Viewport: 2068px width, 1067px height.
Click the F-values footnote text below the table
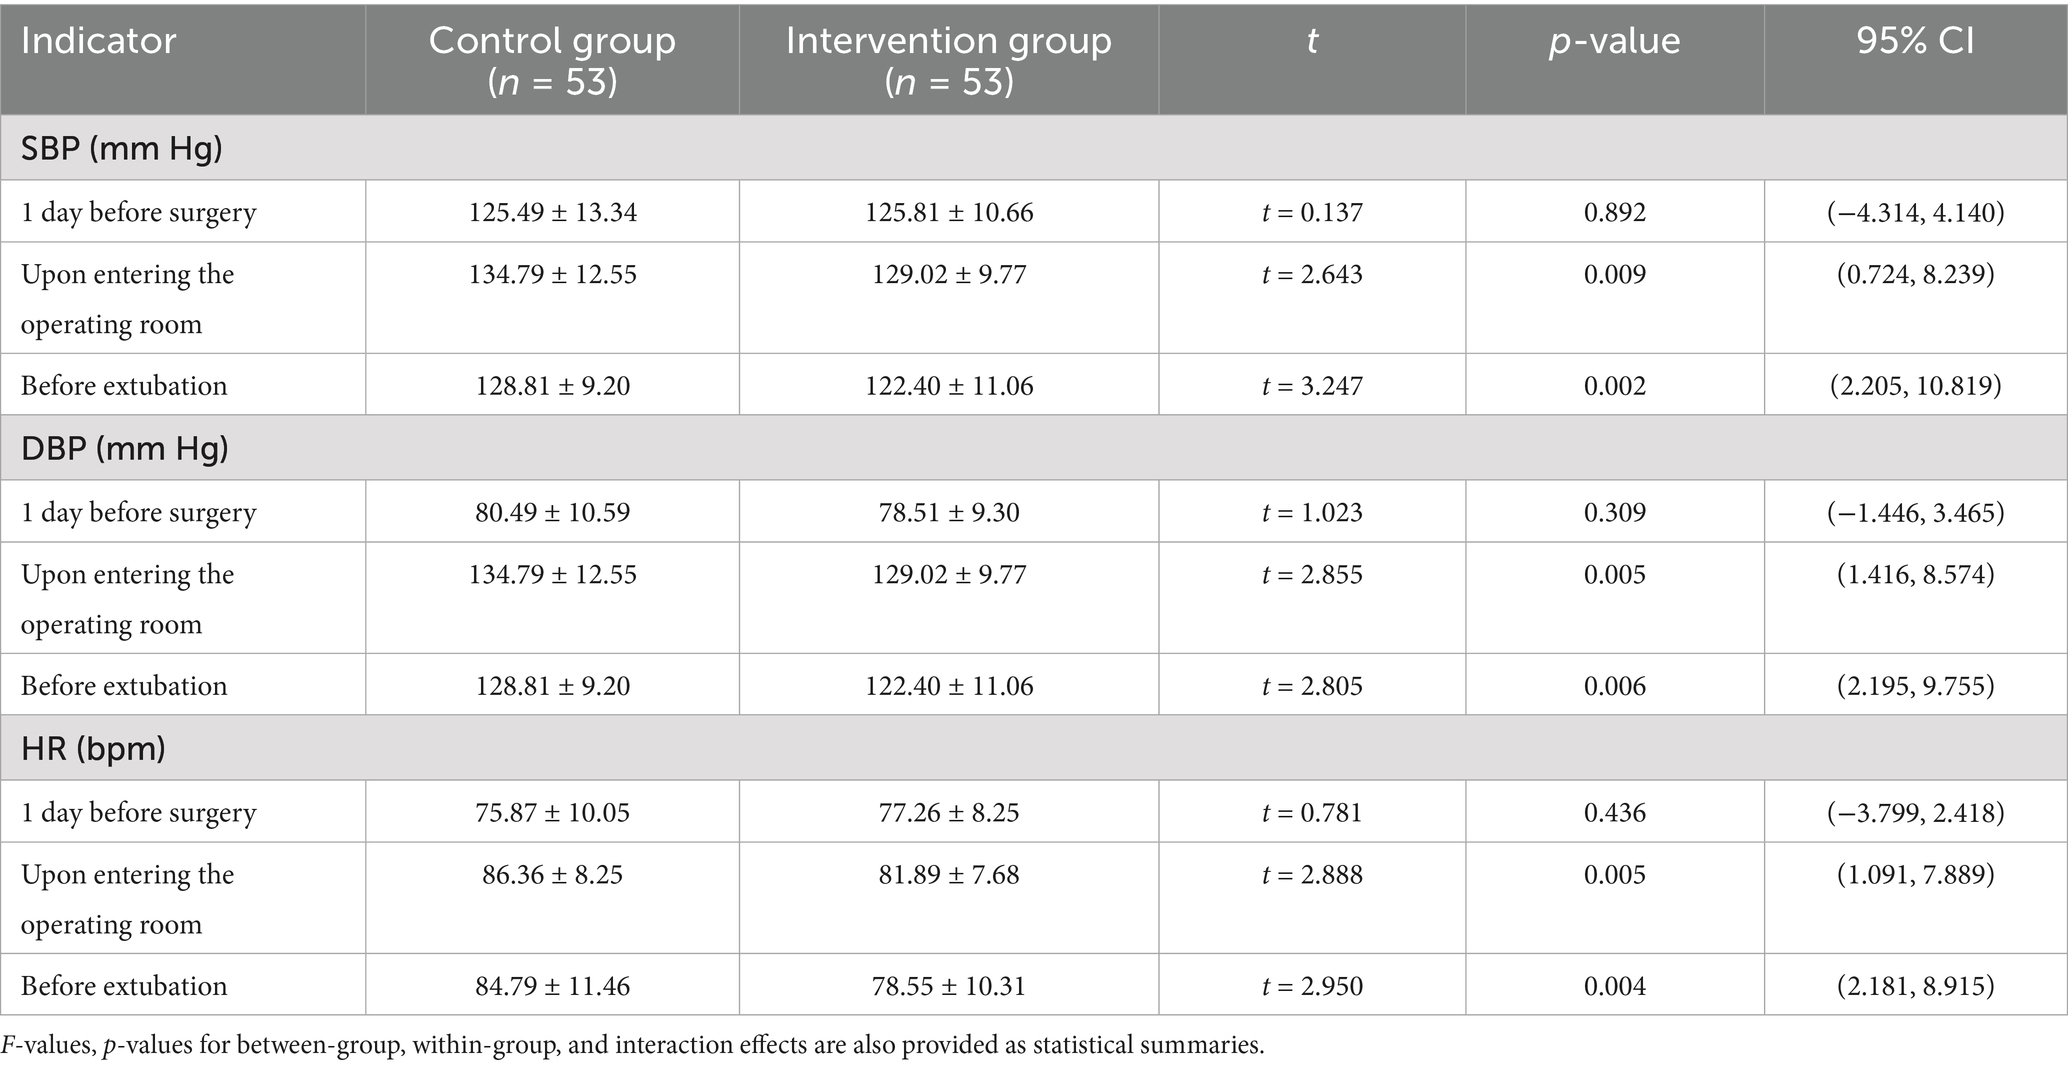[632, 1046]
